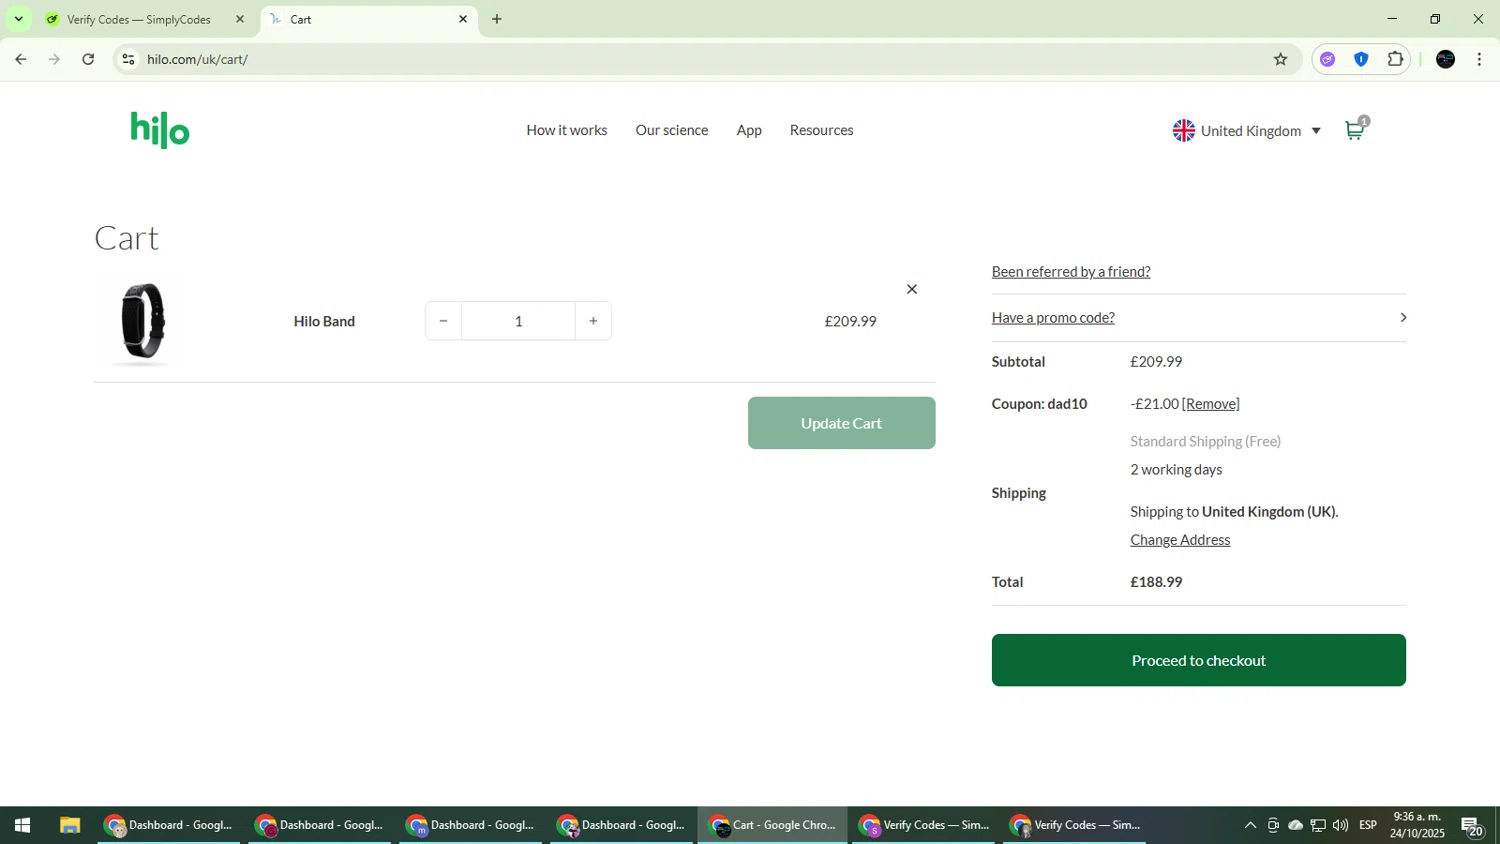Close the Verify Codes browser tab
This screenshot has height=844, width=1500.
(x=239, y=19)
